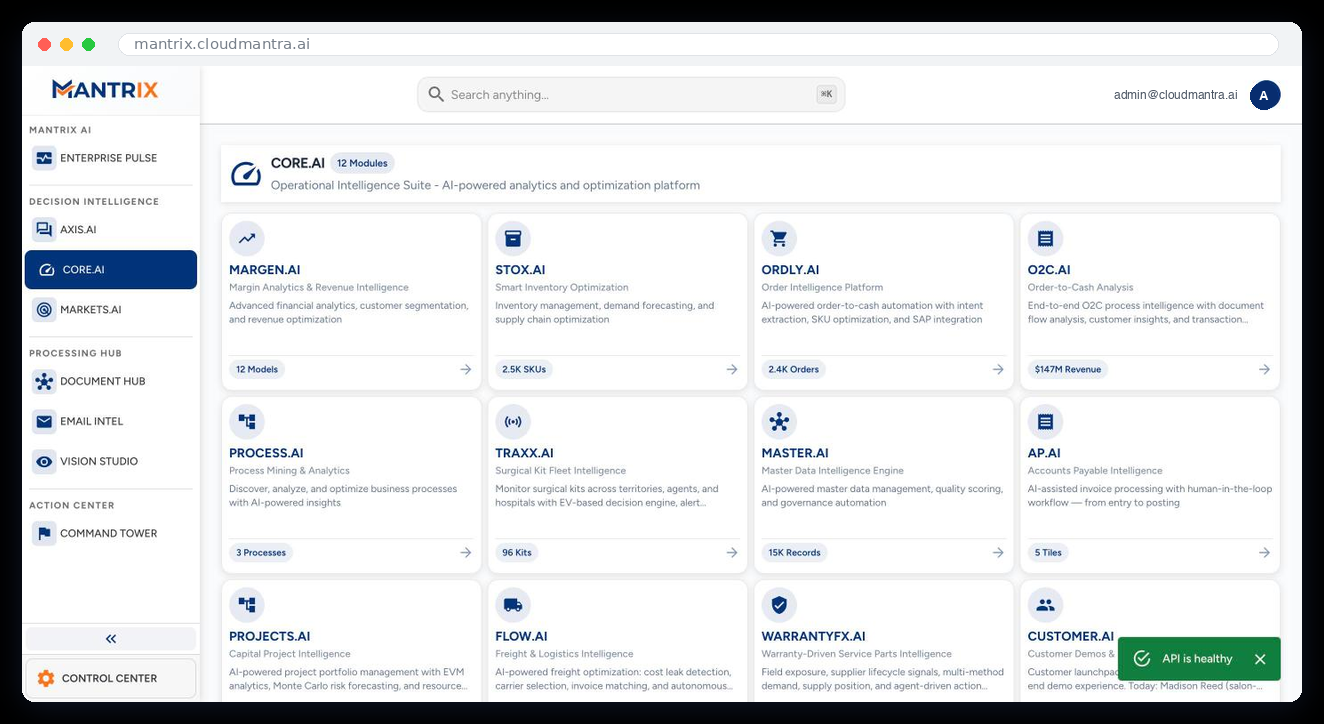
Task: Click the STOX.AI archive box icon
Action: 513,238
